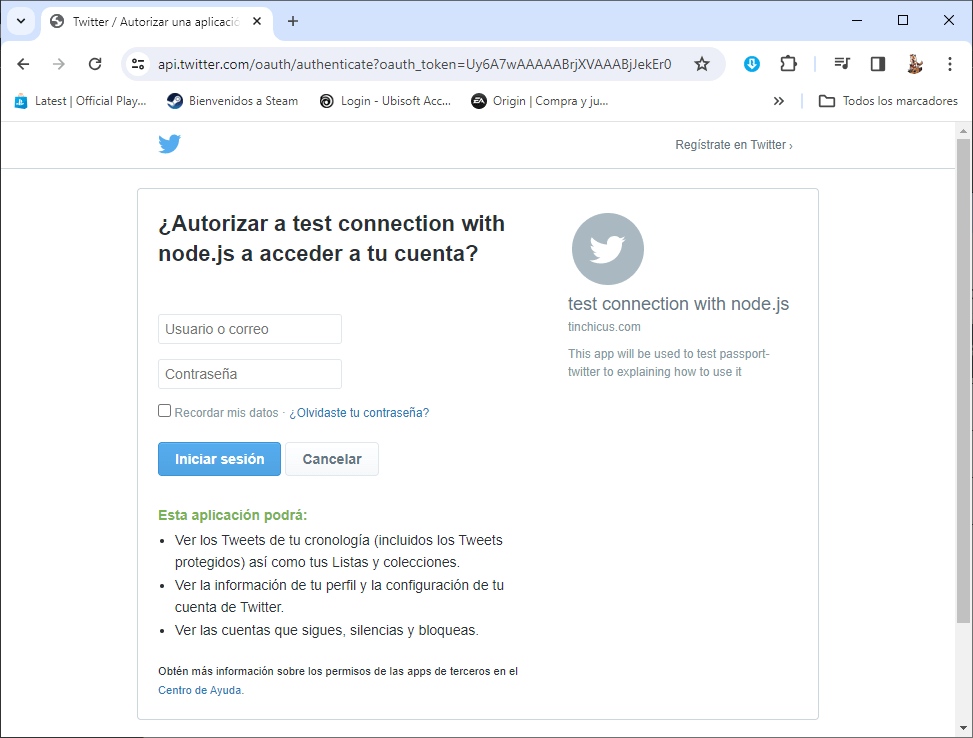Screen dimensions: 973x738
Task: Toggle the side panel icon
Action: [877, 64]
